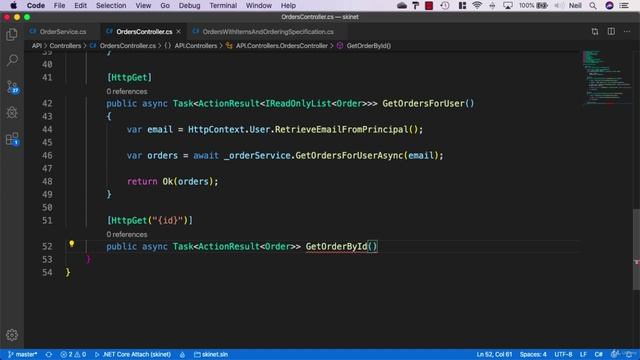The height and width of the screenshot is (360, 640).
Task: Click GetOrdersForUserAsync on line 46
Action: pos(349,156)
